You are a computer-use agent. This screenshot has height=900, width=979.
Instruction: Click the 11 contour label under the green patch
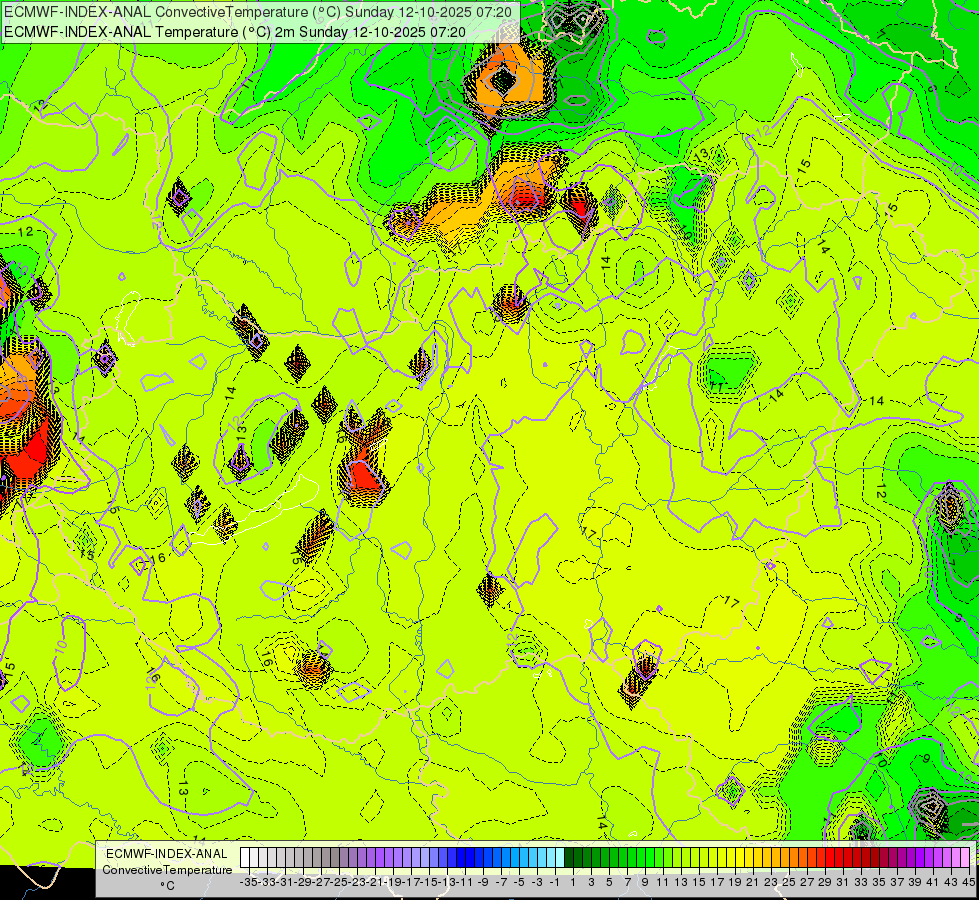716,387
